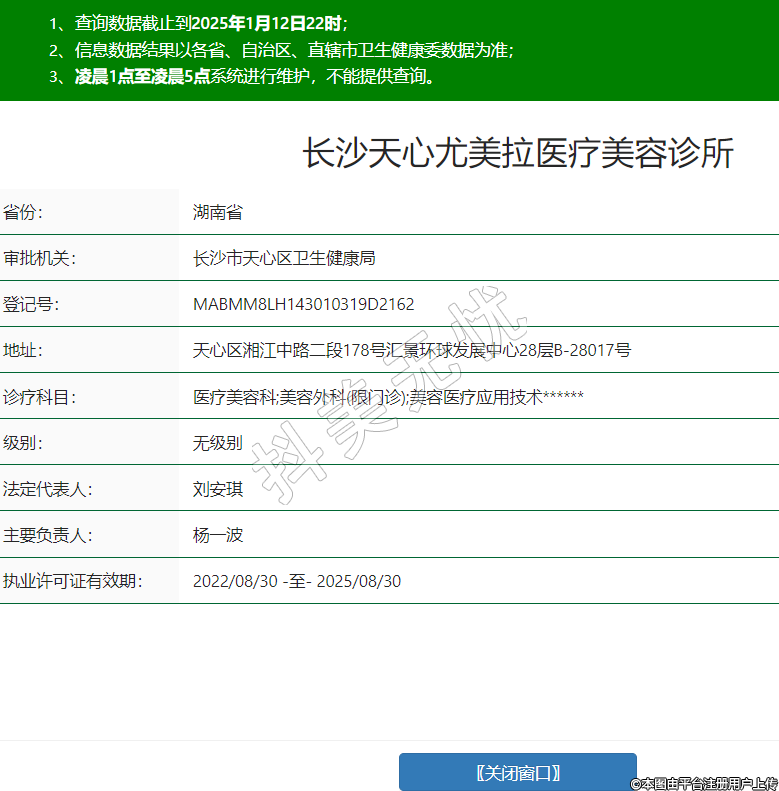Click the maintenance notice 凌晨1点至凌晨5点
The height and width of the screenshot is (791, 779).
pyautogui.click(x=142, y=76)
